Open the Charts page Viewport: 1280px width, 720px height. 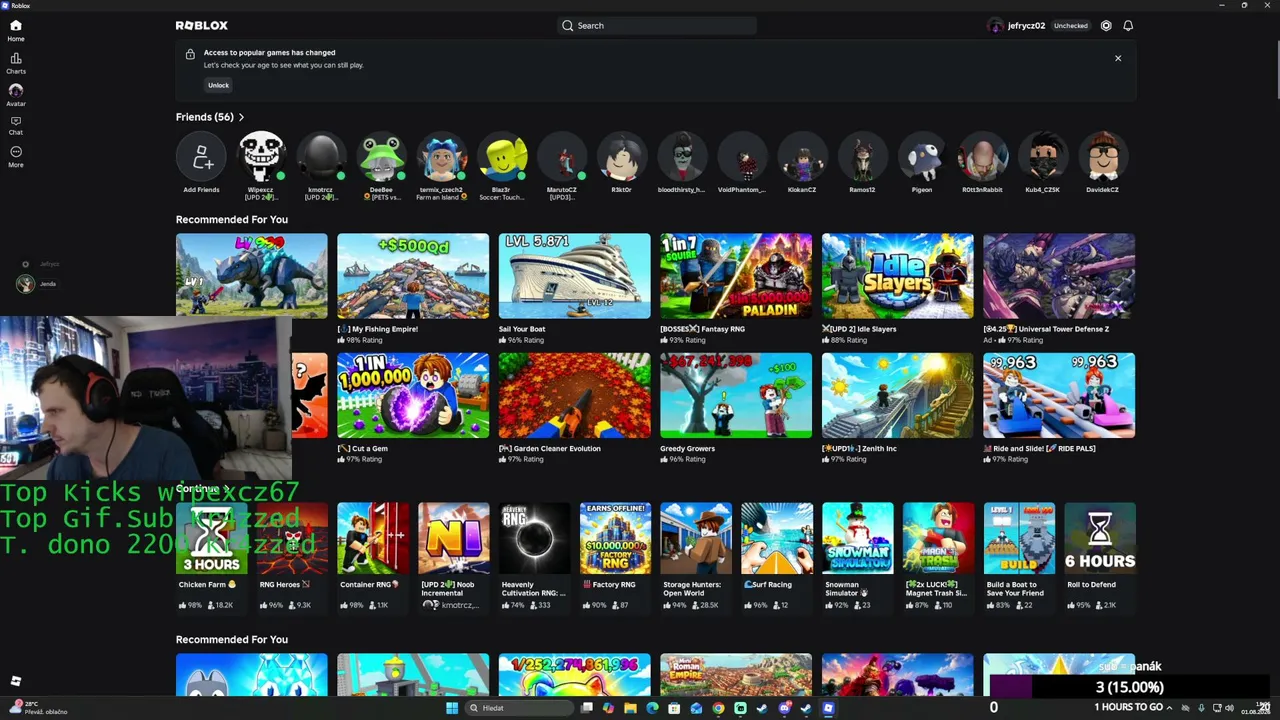(16, 63)
